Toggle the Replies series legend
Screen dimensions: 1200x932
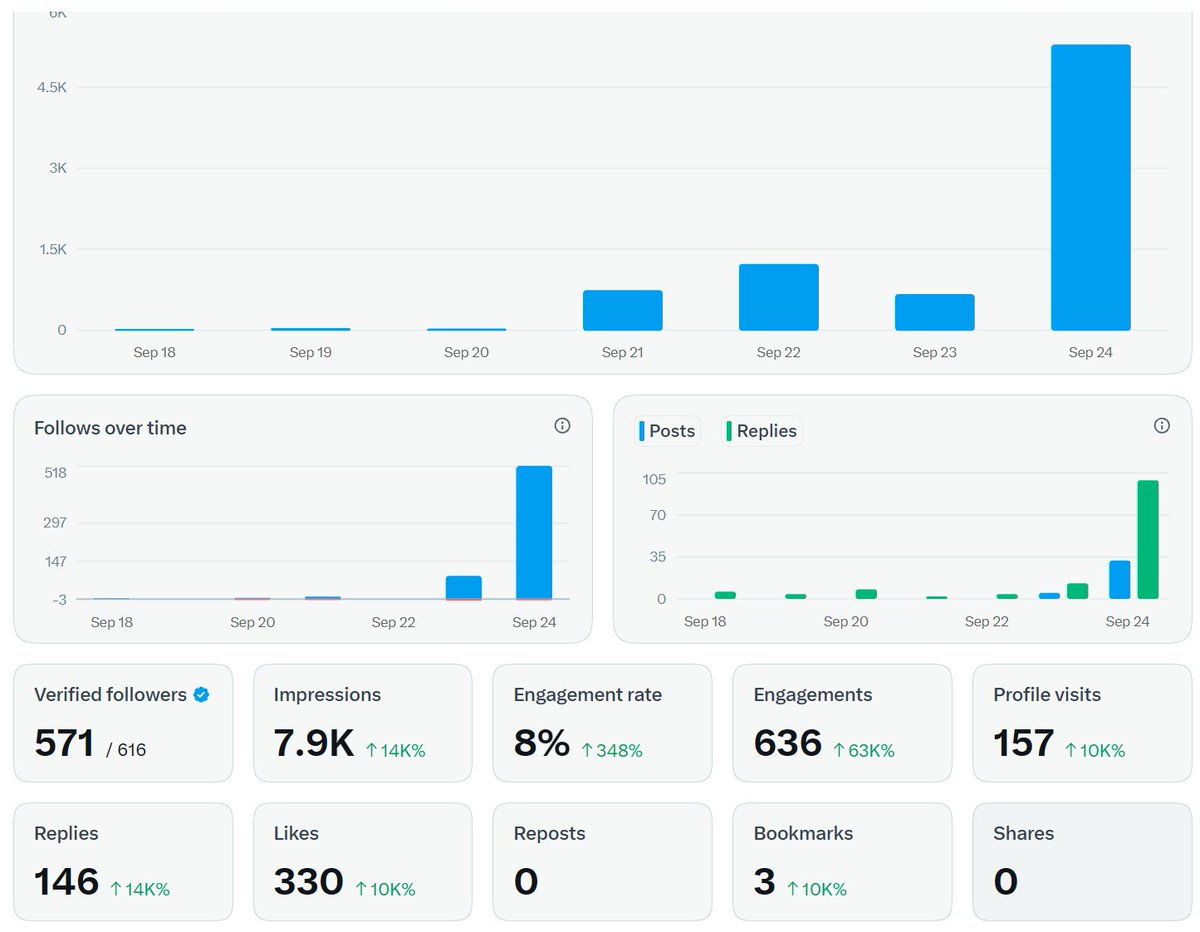pos(762,431)
